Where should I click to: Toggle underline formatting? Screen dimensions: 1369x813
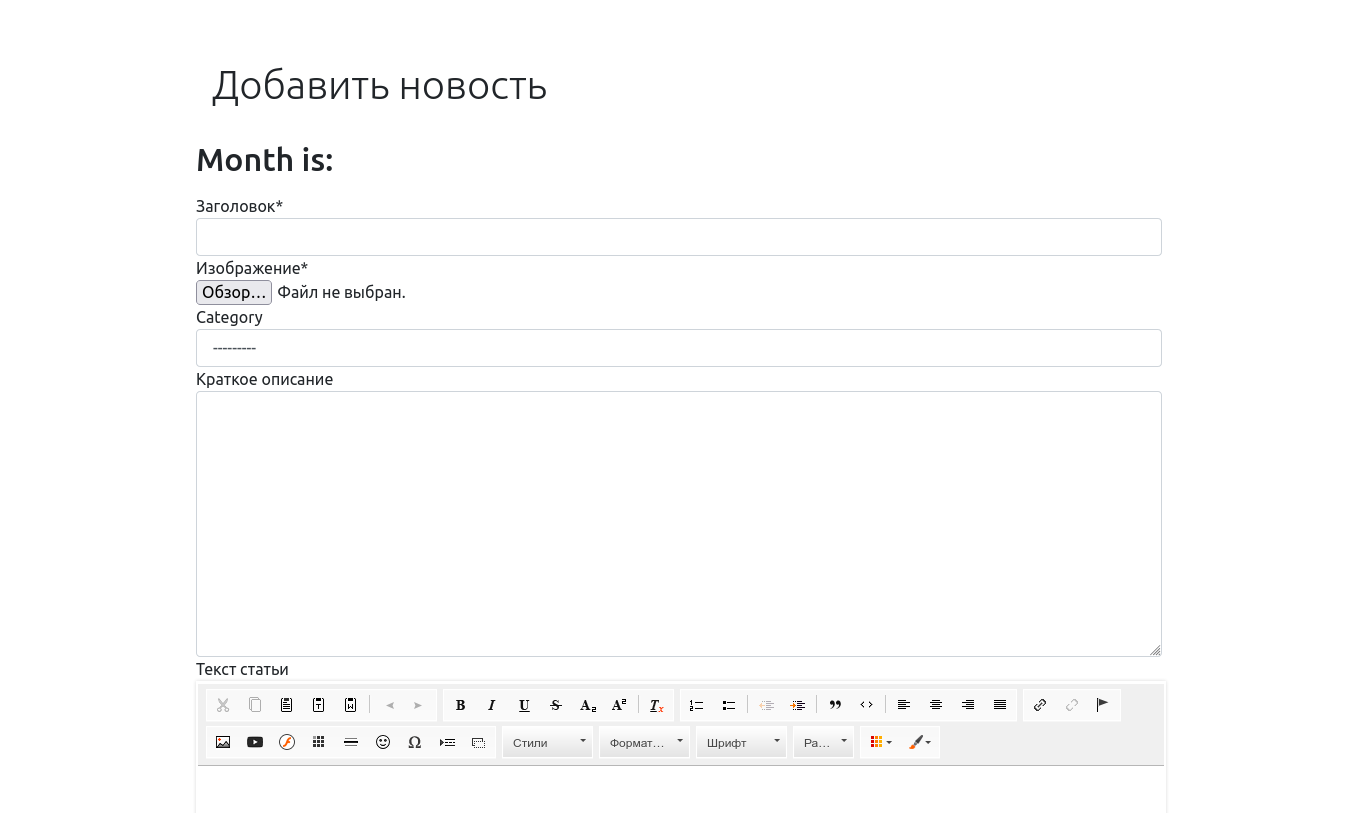point(524,705)
